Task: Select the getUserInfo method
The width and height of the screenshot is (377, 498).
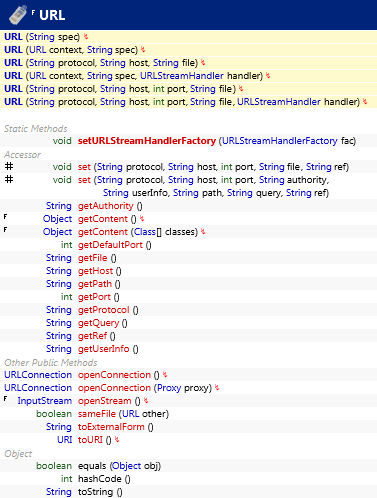Action: (104, 349)
